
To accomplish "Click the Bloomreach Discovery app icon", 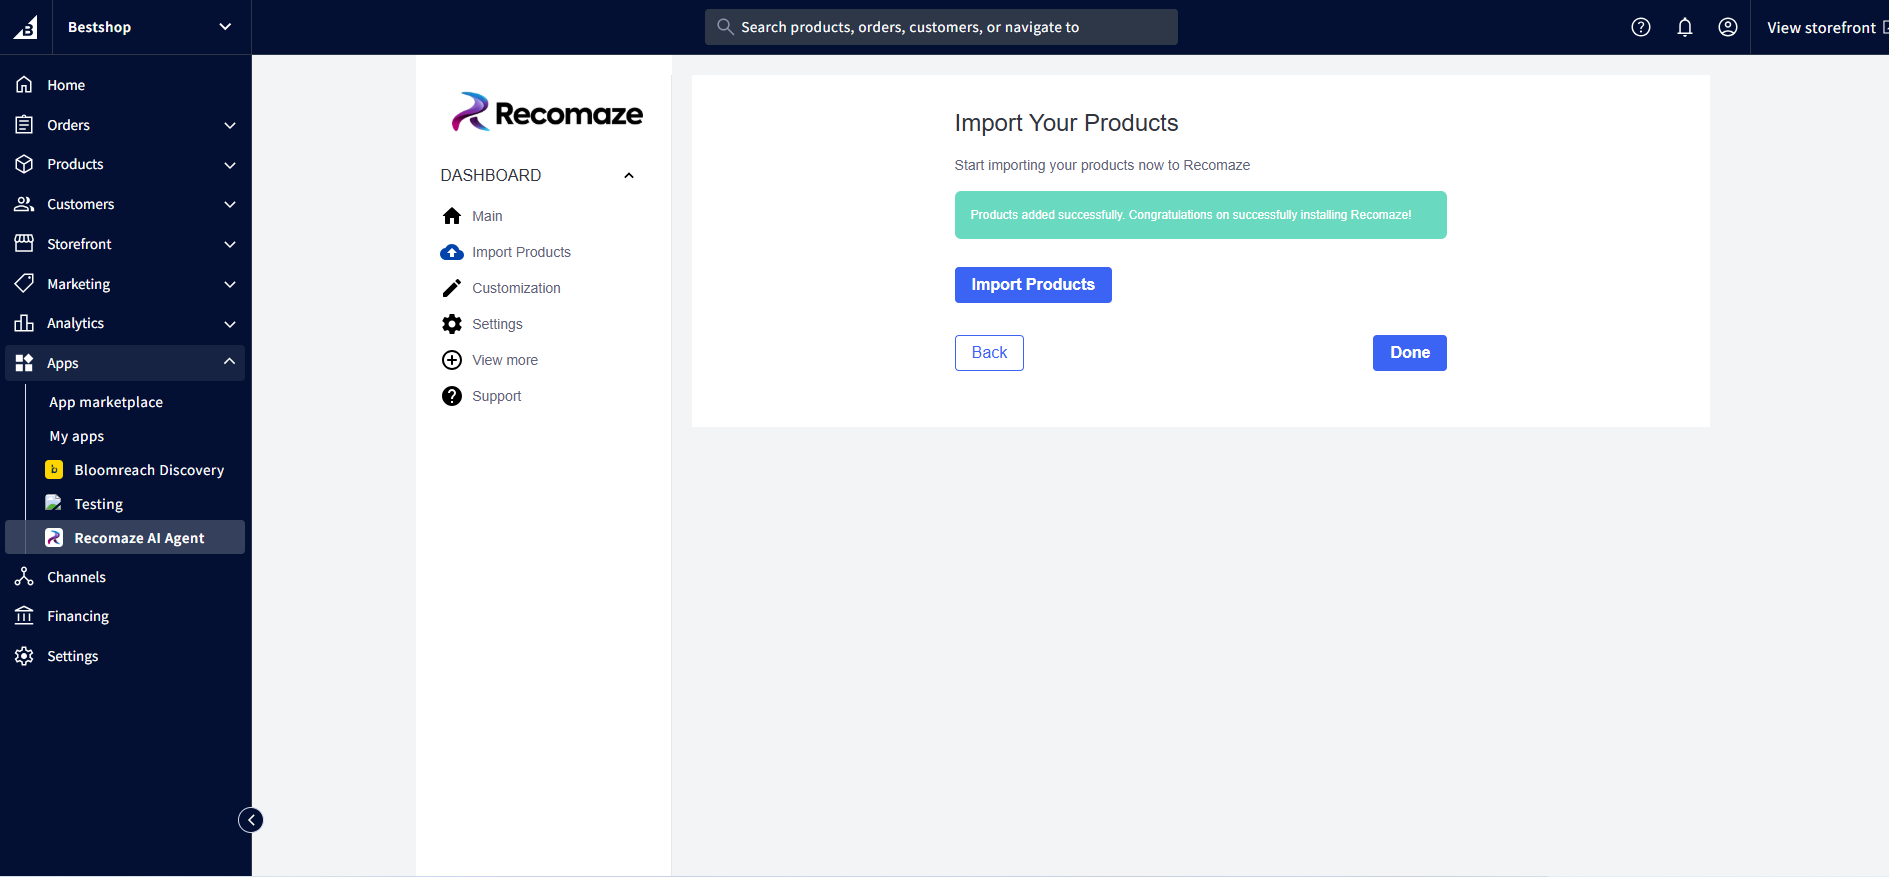I will coord(54,470).
